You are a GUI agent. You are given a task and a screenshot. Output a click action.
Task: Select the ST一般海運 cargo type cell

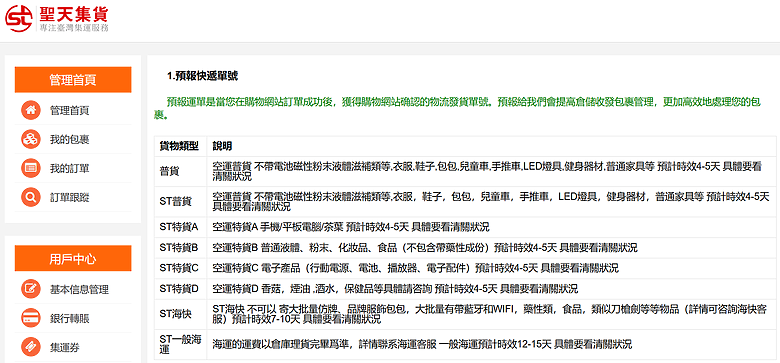point(180,344)
